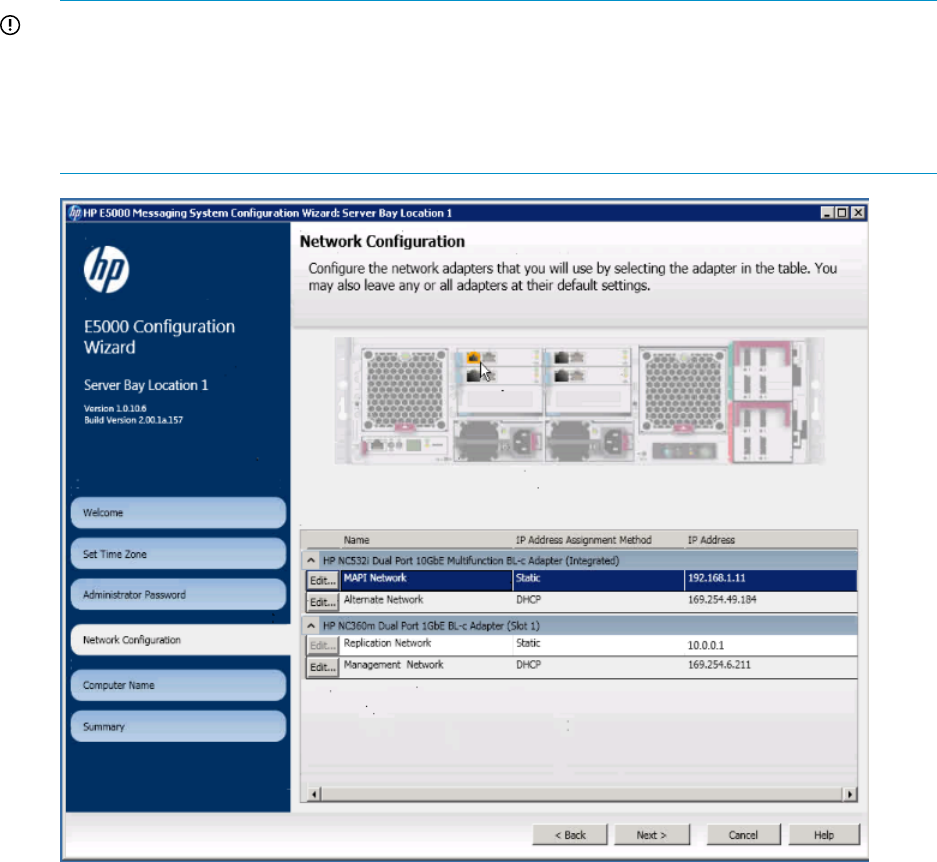
Task: Click the HP icon in the title bar
Action: tap(75, 213)
